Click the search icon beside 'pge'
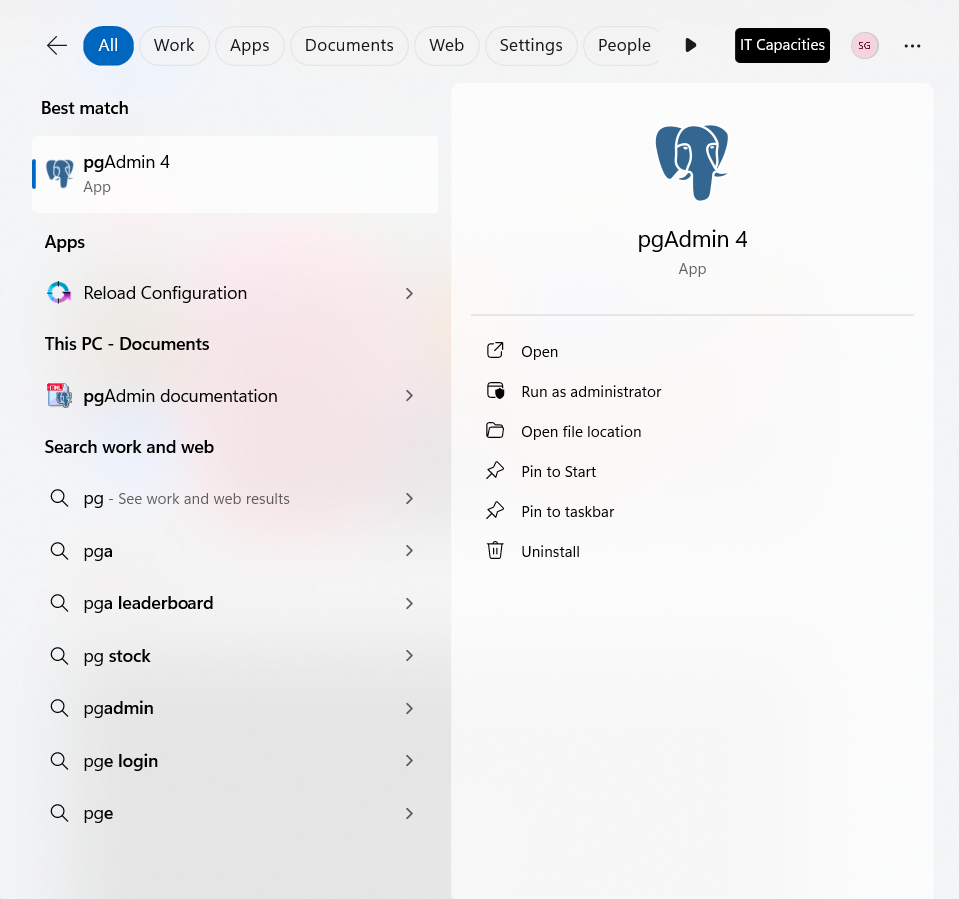 [x=59, y=813]
